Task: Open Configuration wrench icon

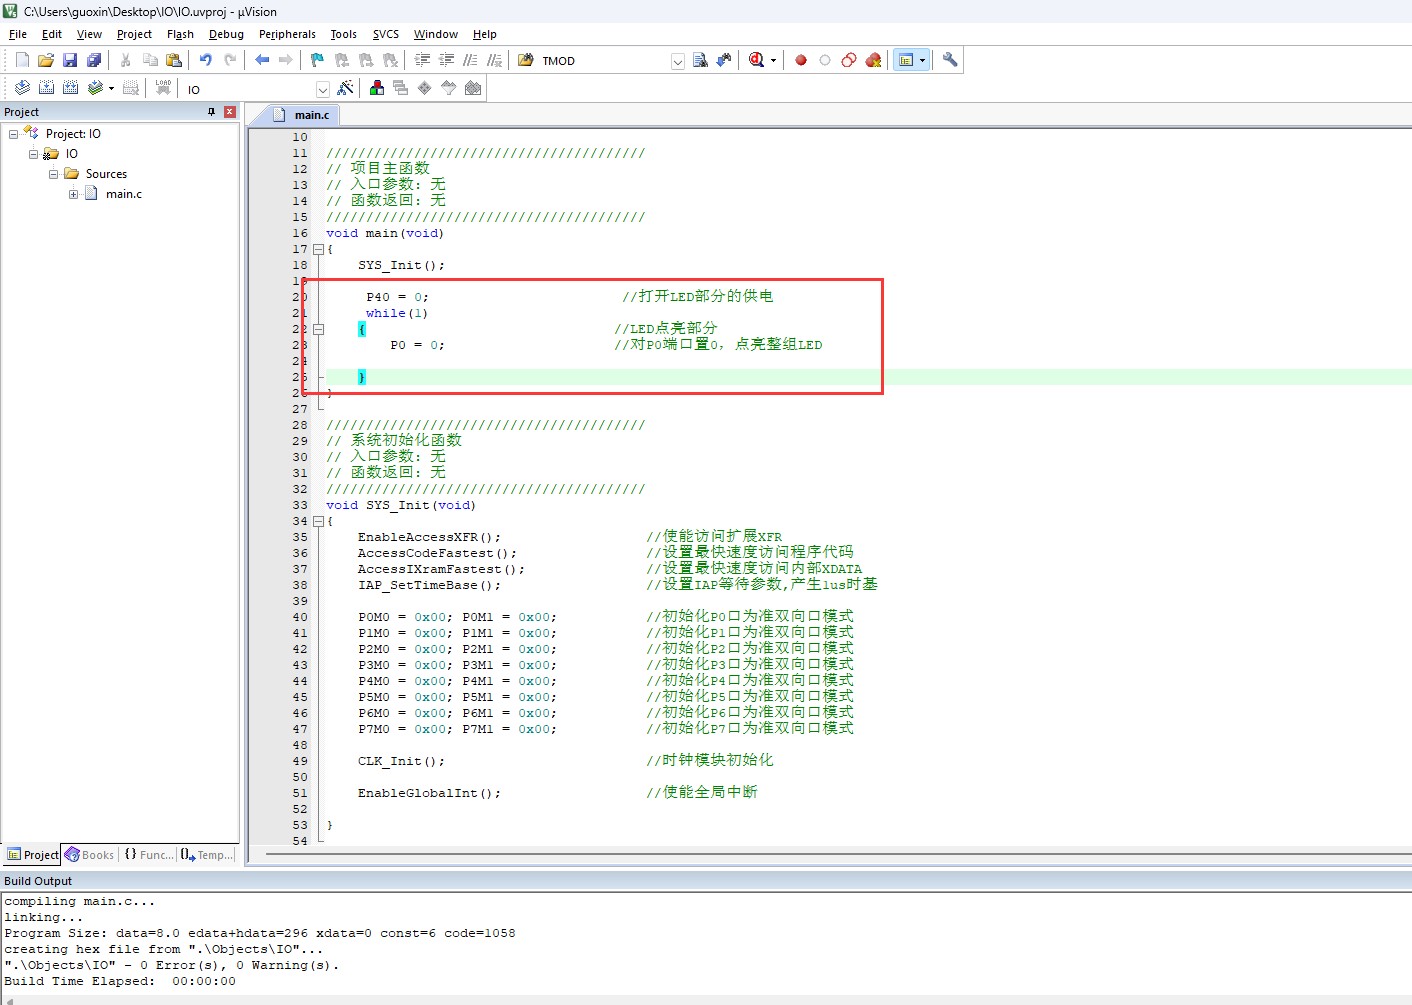Action: pyautogui.click(x=950, y=60)
